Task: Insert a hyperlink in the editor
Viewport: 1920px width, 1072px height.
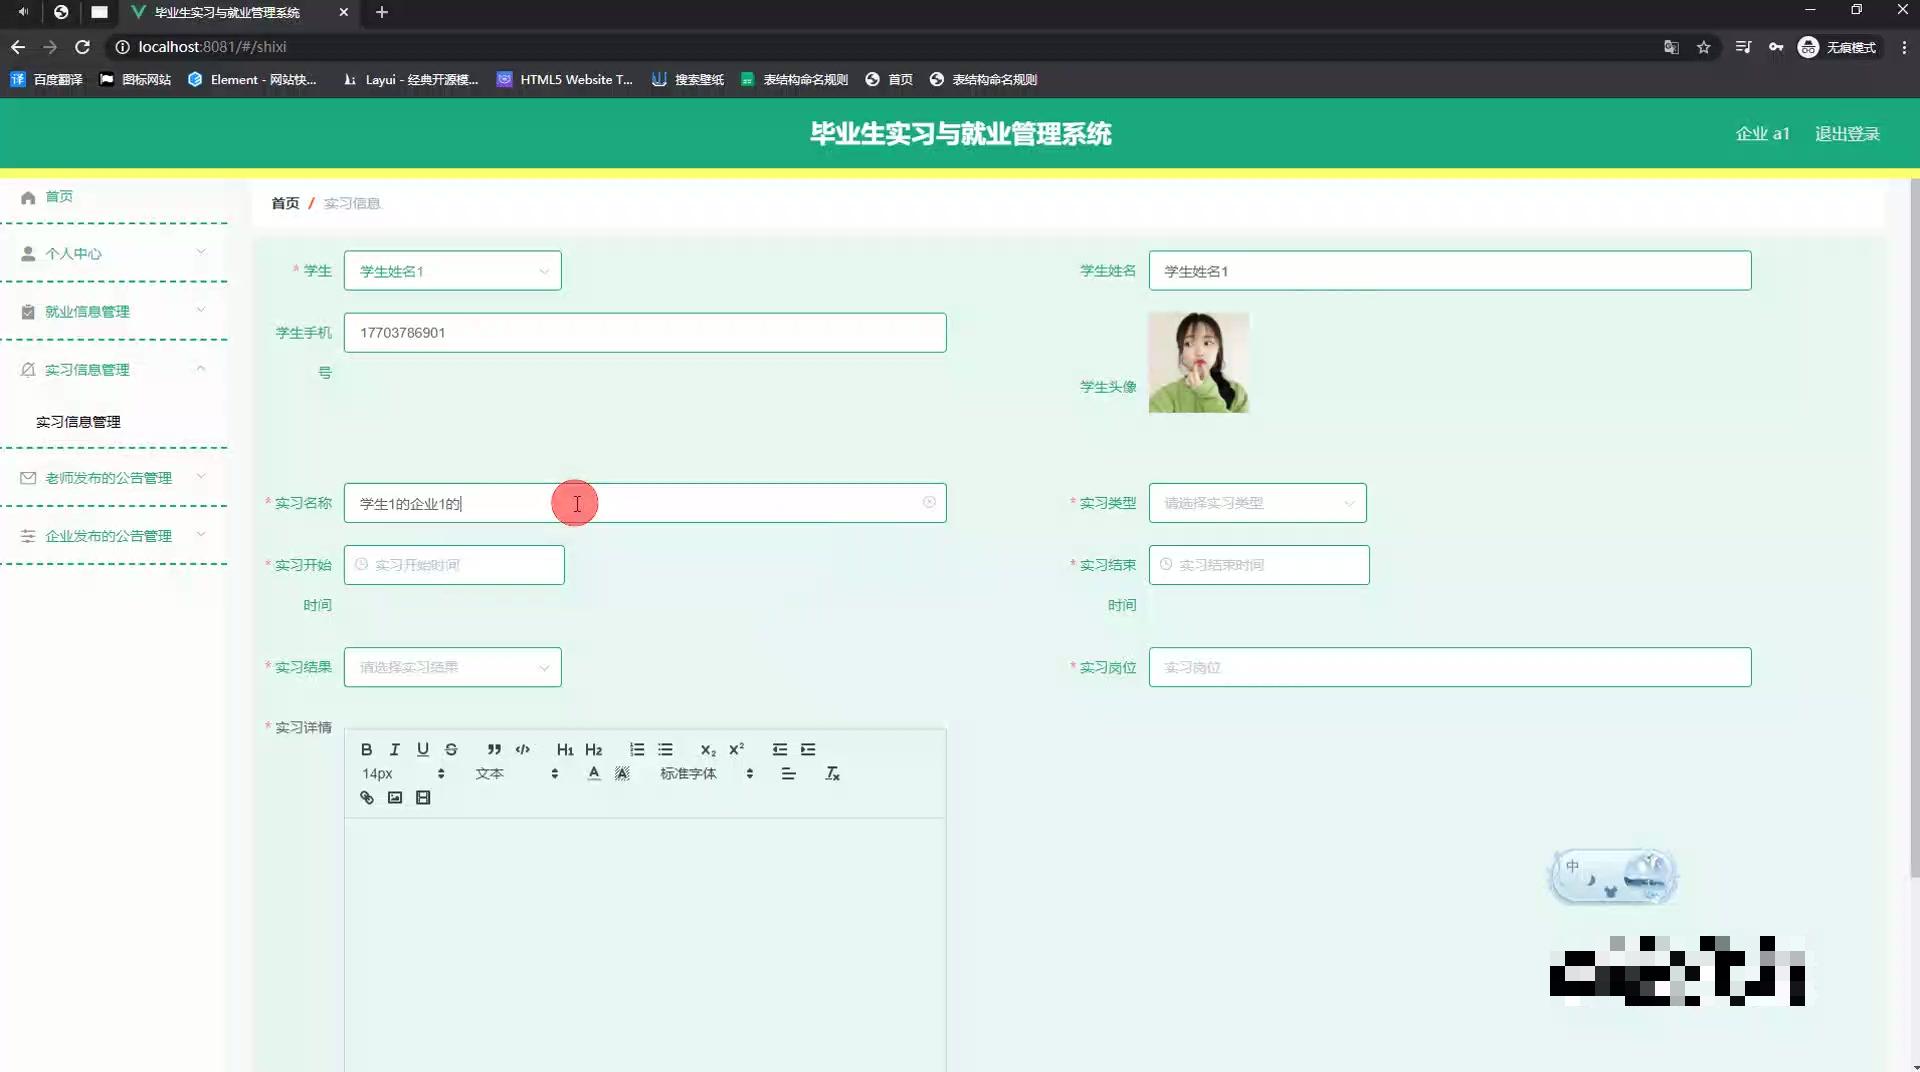Action: pyautogui.click(x=366, y=797)
